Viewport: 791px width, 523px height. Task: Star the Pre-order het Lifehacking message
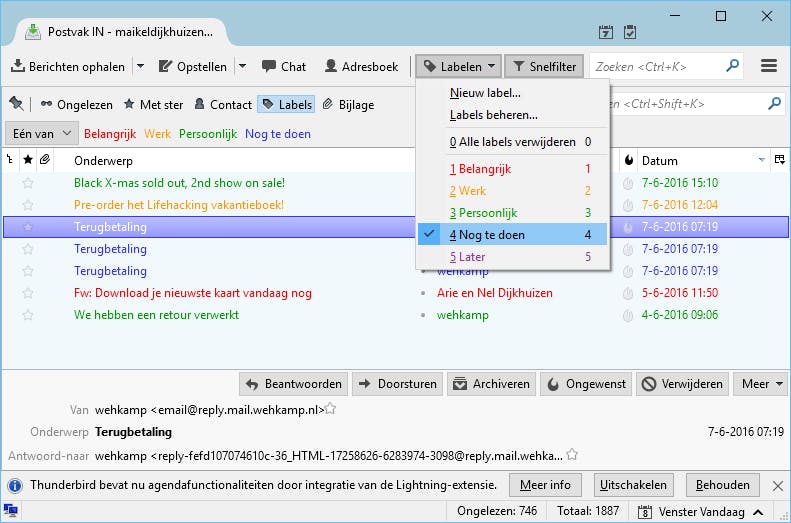(28, 205)
